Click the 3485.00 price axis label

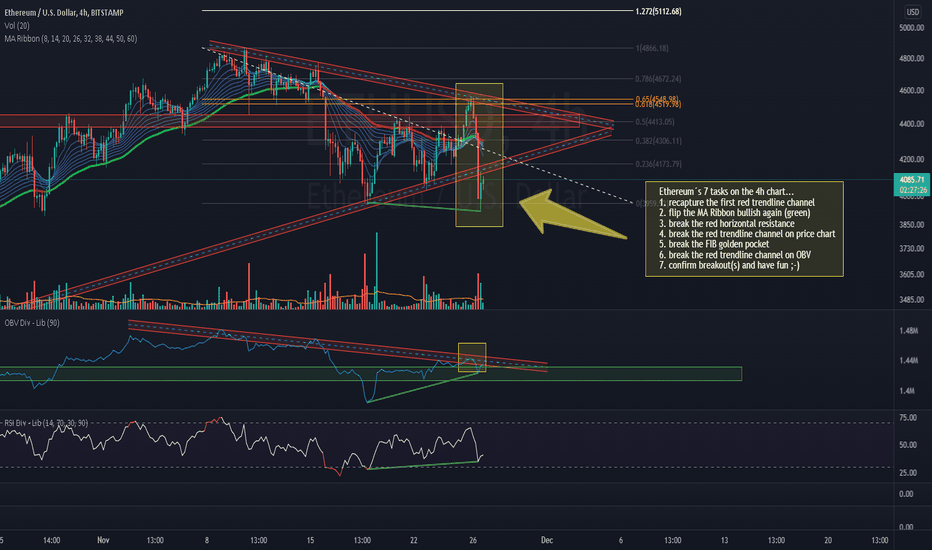click(911, 300)
